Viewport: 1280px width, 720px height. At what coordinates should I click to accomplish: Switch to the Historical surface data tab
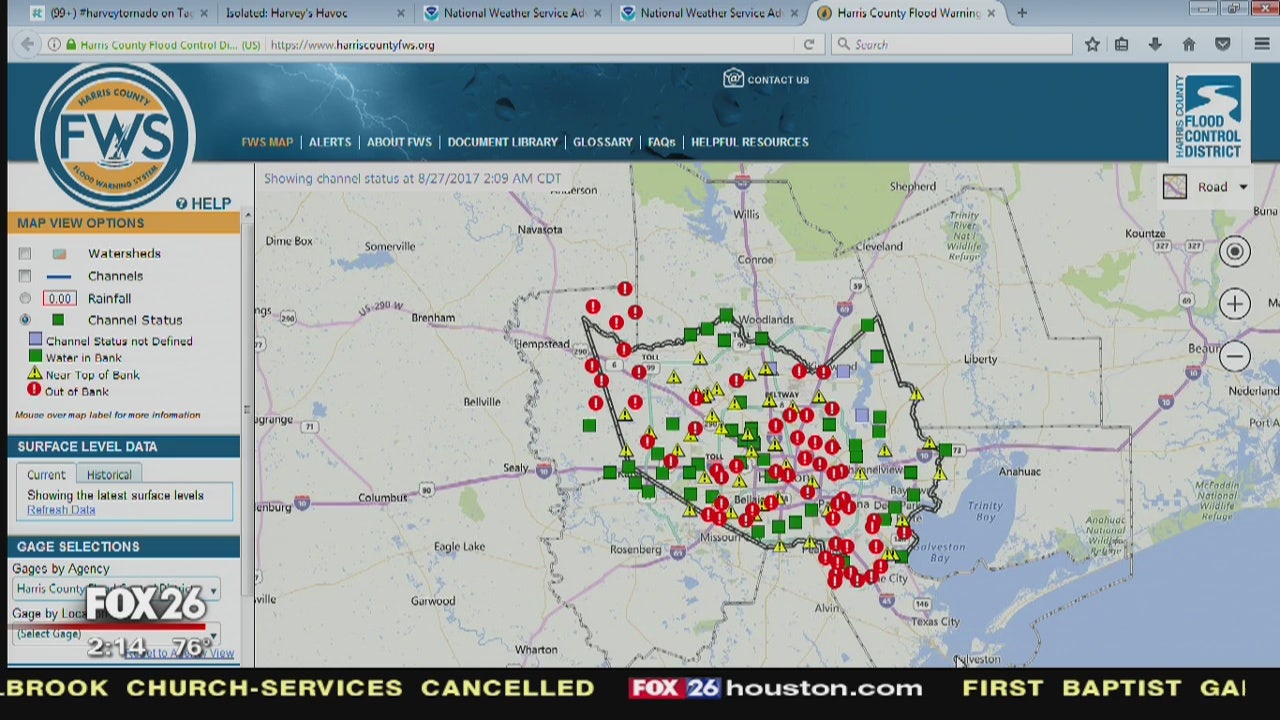(x=109, y=475)
